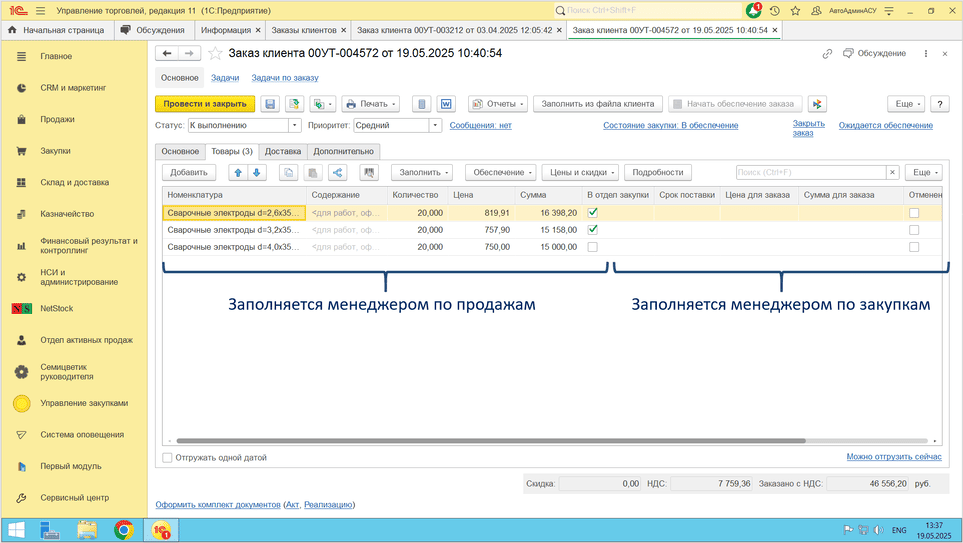Screen dimensions: 963x543
Task: Open the Начальная страница tab
Action: pyautogui.click(x=57, y=30)
